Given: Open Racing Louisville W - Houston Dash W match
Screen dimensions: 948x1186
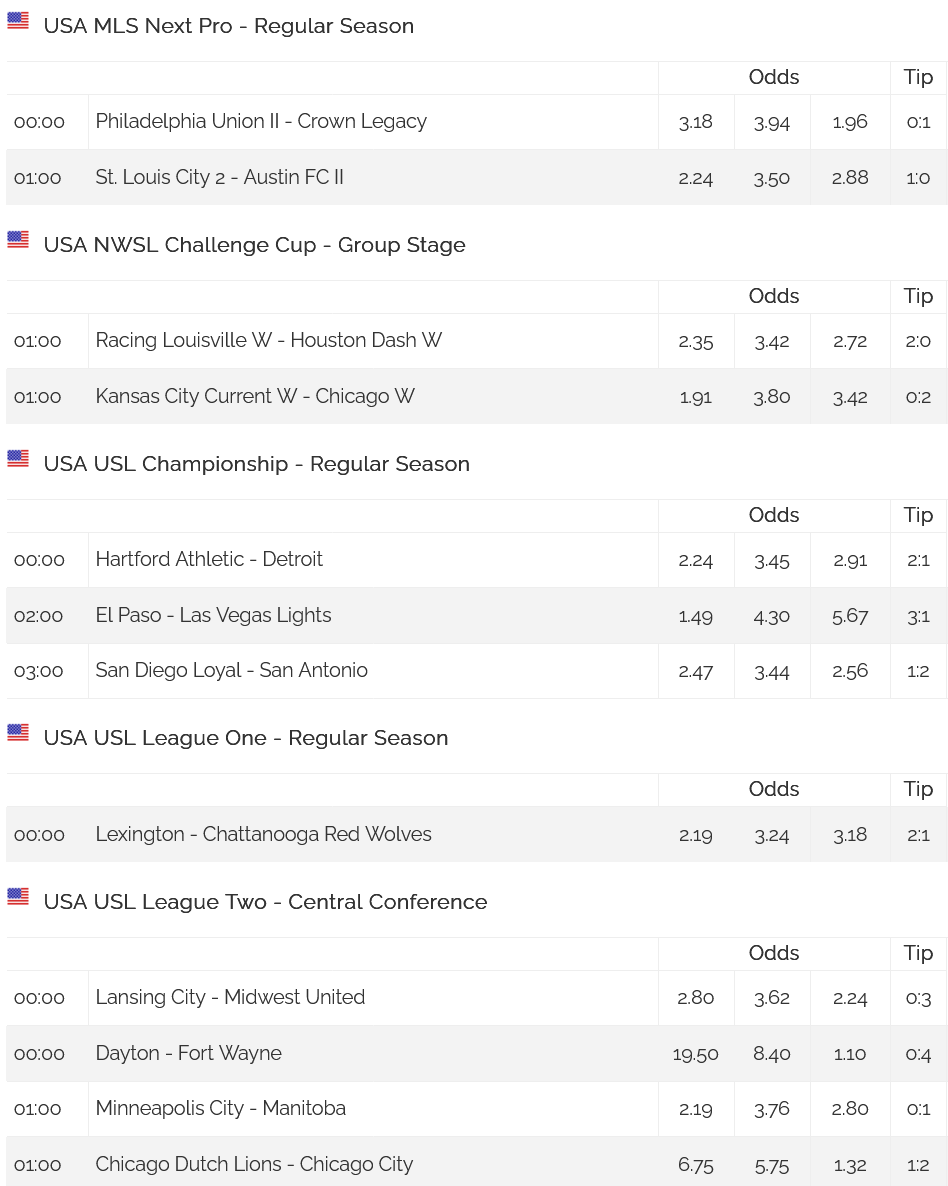Looking at the screenshot, I should pyautogui.click(x=269, y=340).
